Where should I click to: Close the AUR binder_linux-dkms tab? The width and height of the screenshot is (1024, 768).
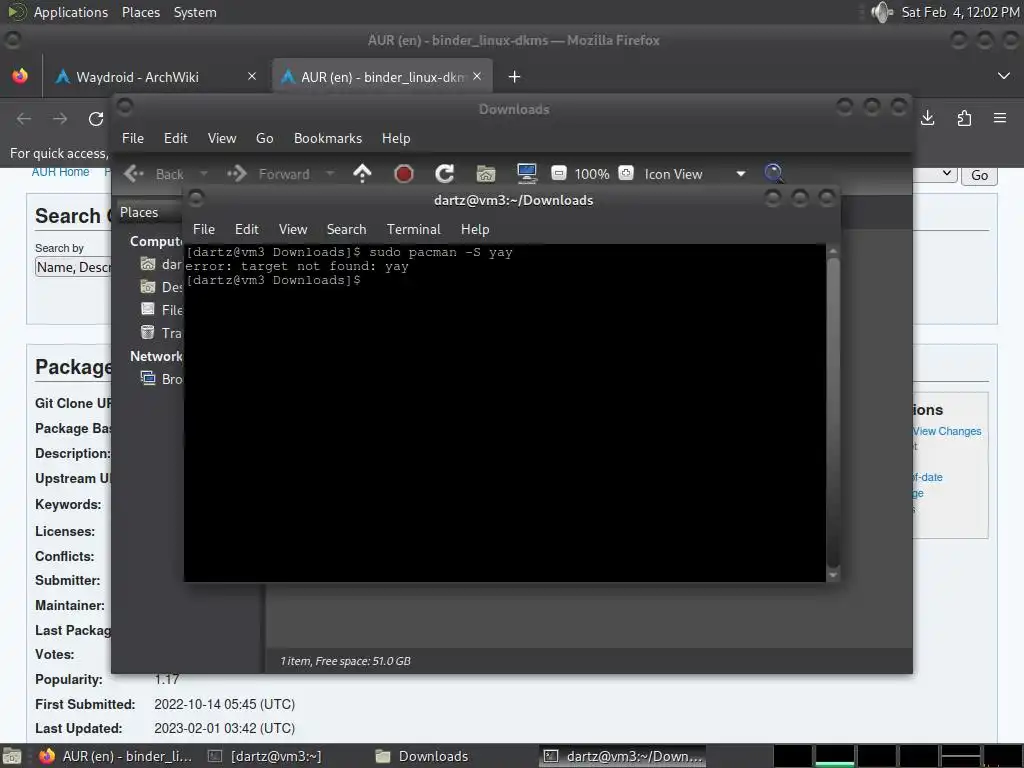pos(477,76)
